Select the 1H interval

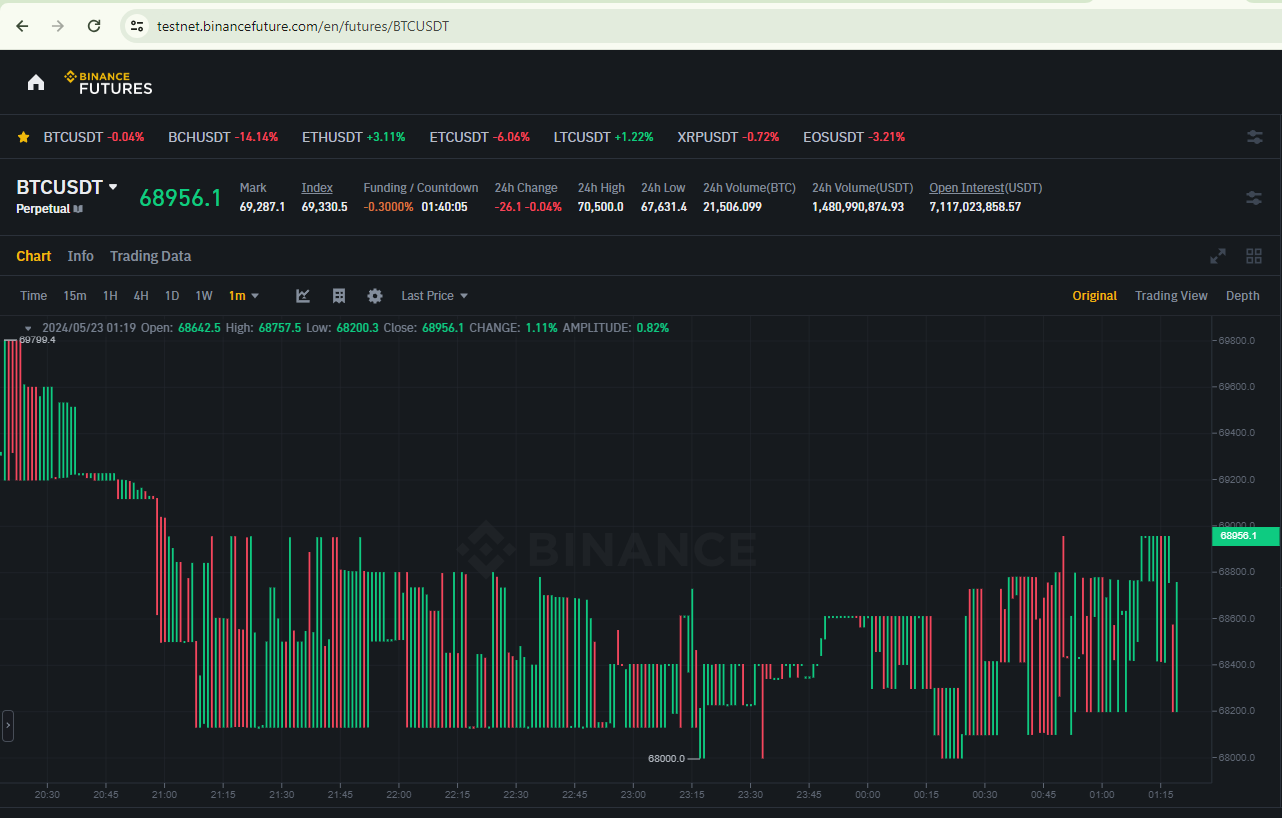[x=110, y=296]
